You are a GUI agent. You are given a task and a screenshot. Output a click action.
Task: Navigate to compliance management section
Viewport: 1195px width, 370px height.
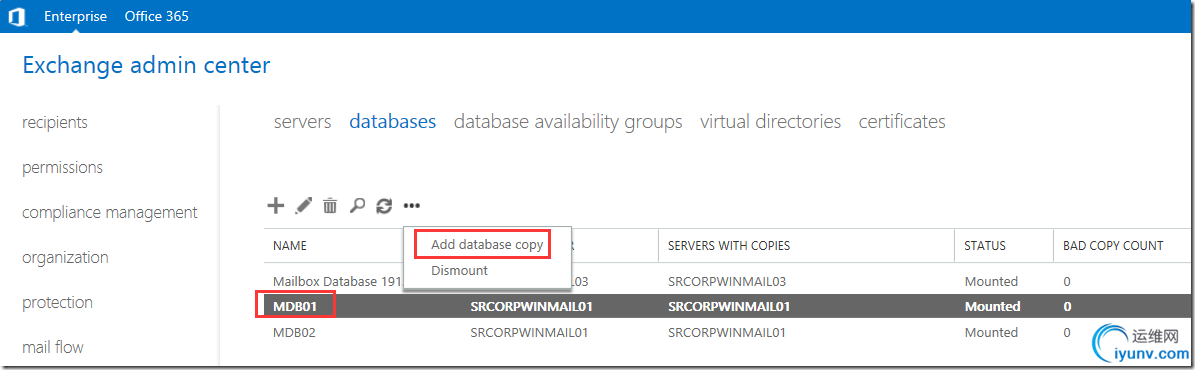point(110,212)
